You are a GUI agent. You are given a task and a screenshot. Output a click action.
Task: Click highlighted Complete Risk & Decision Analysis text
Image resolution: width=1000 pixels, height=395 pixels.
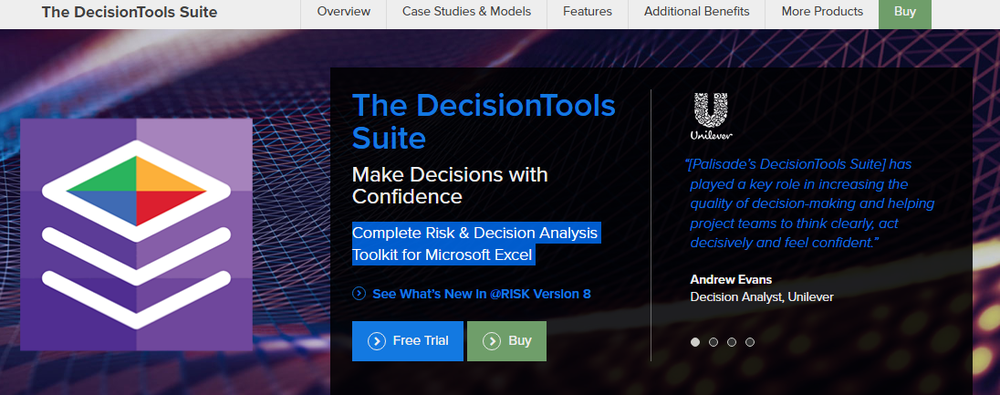tap(476, 244)
